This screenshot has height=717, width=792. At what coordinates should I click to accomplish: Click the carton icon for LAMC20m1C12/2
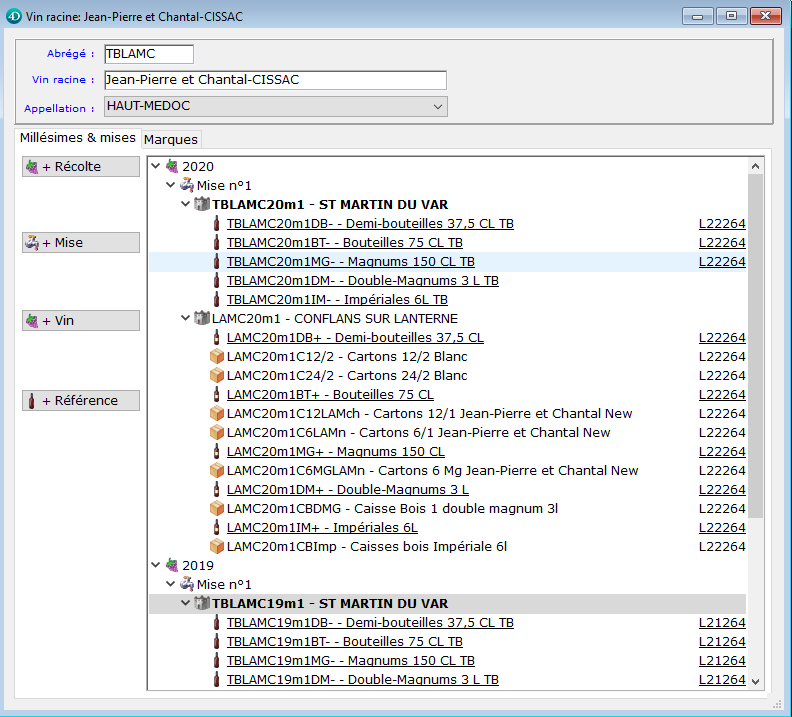[216, 357]
